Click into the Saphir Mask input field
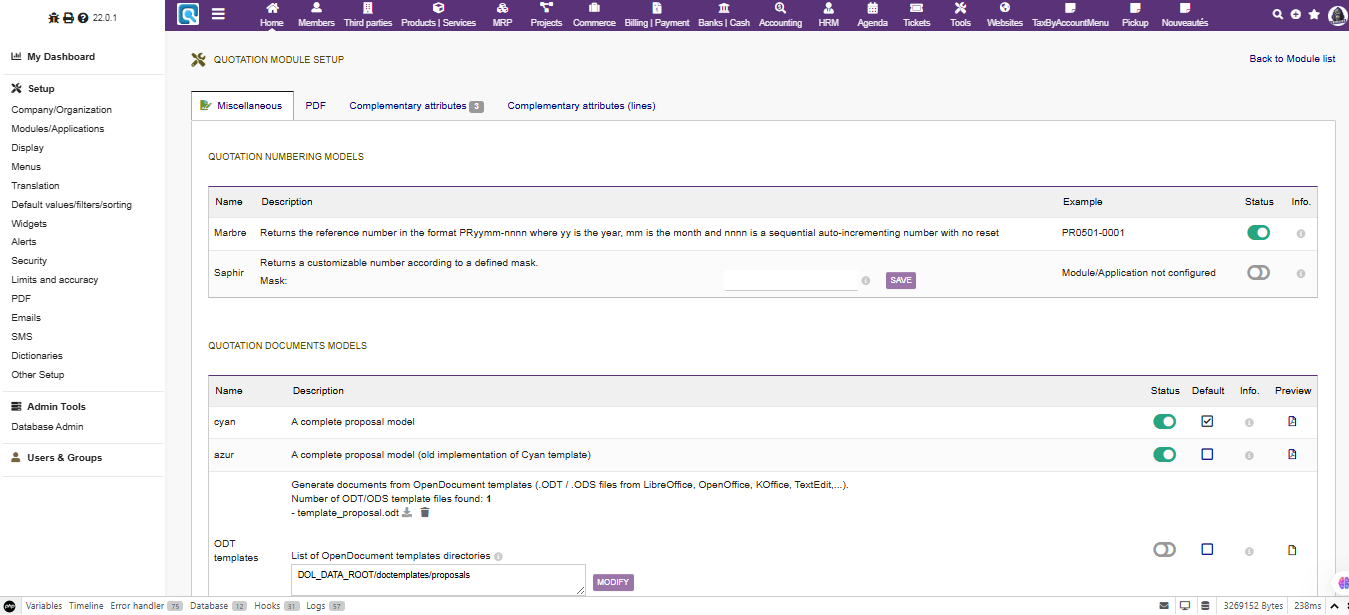The image size is (1349, 615). click(790, 280)
